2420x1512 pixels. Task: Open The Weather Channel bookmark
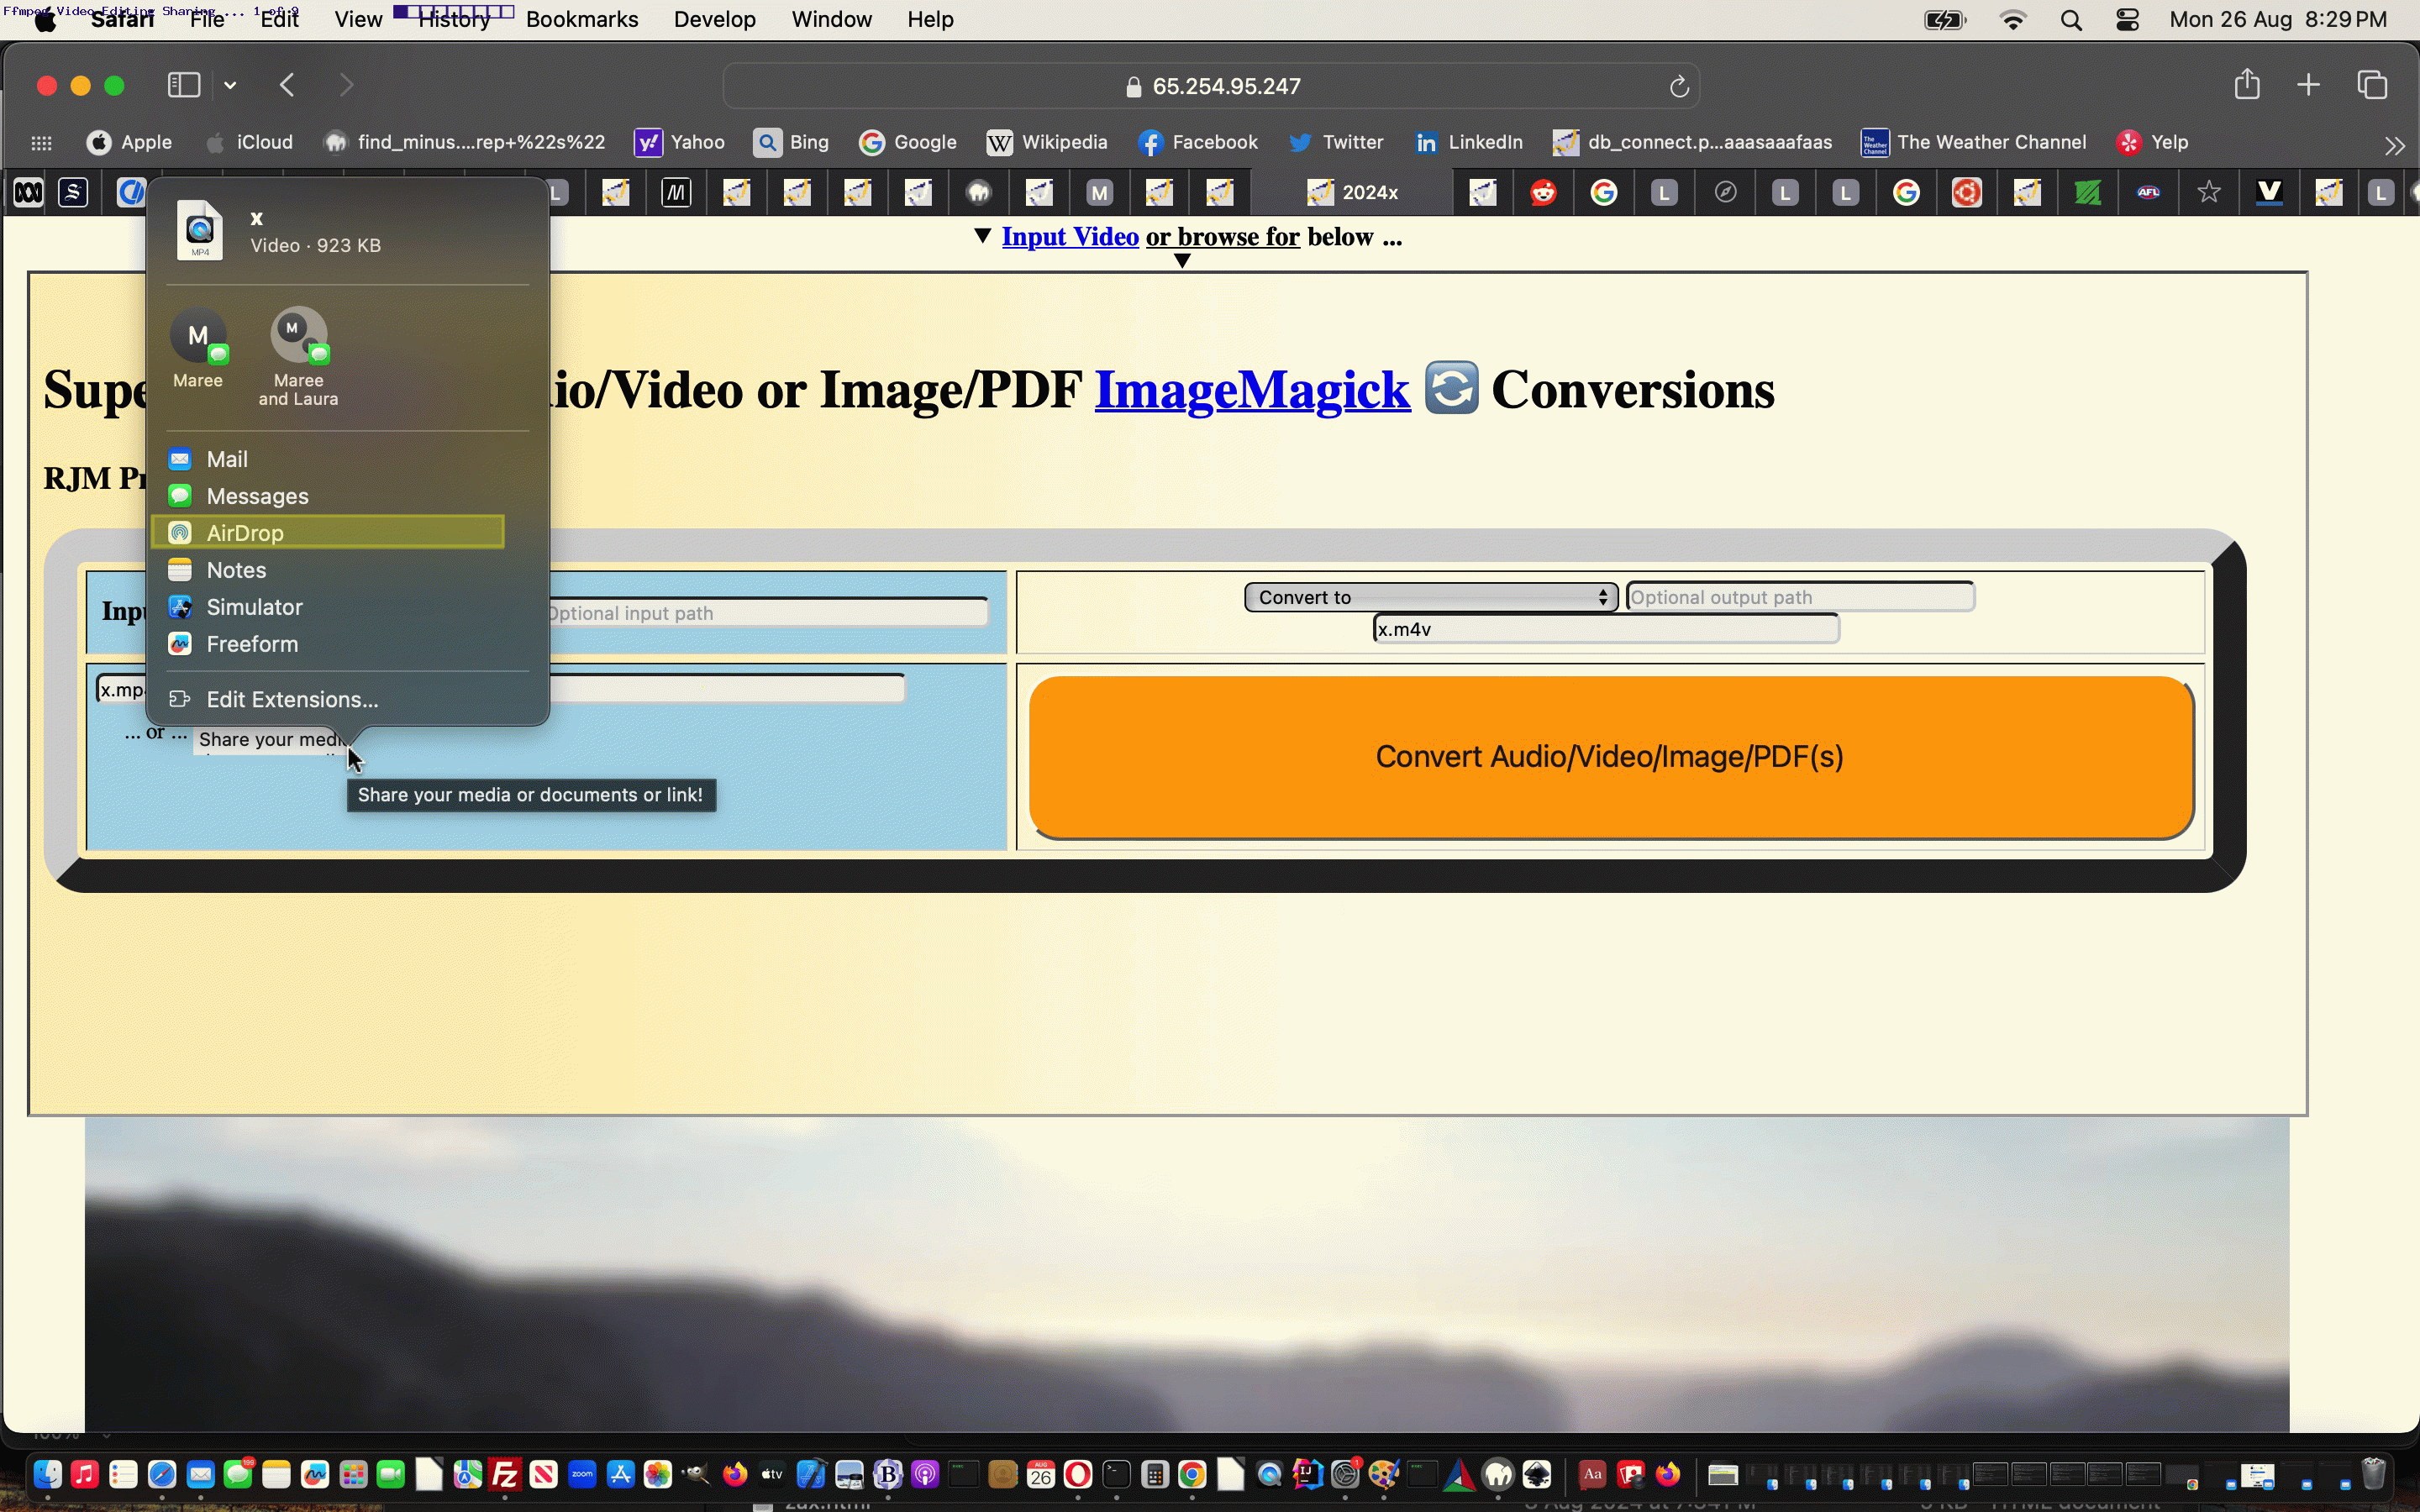click(1973, 142)
